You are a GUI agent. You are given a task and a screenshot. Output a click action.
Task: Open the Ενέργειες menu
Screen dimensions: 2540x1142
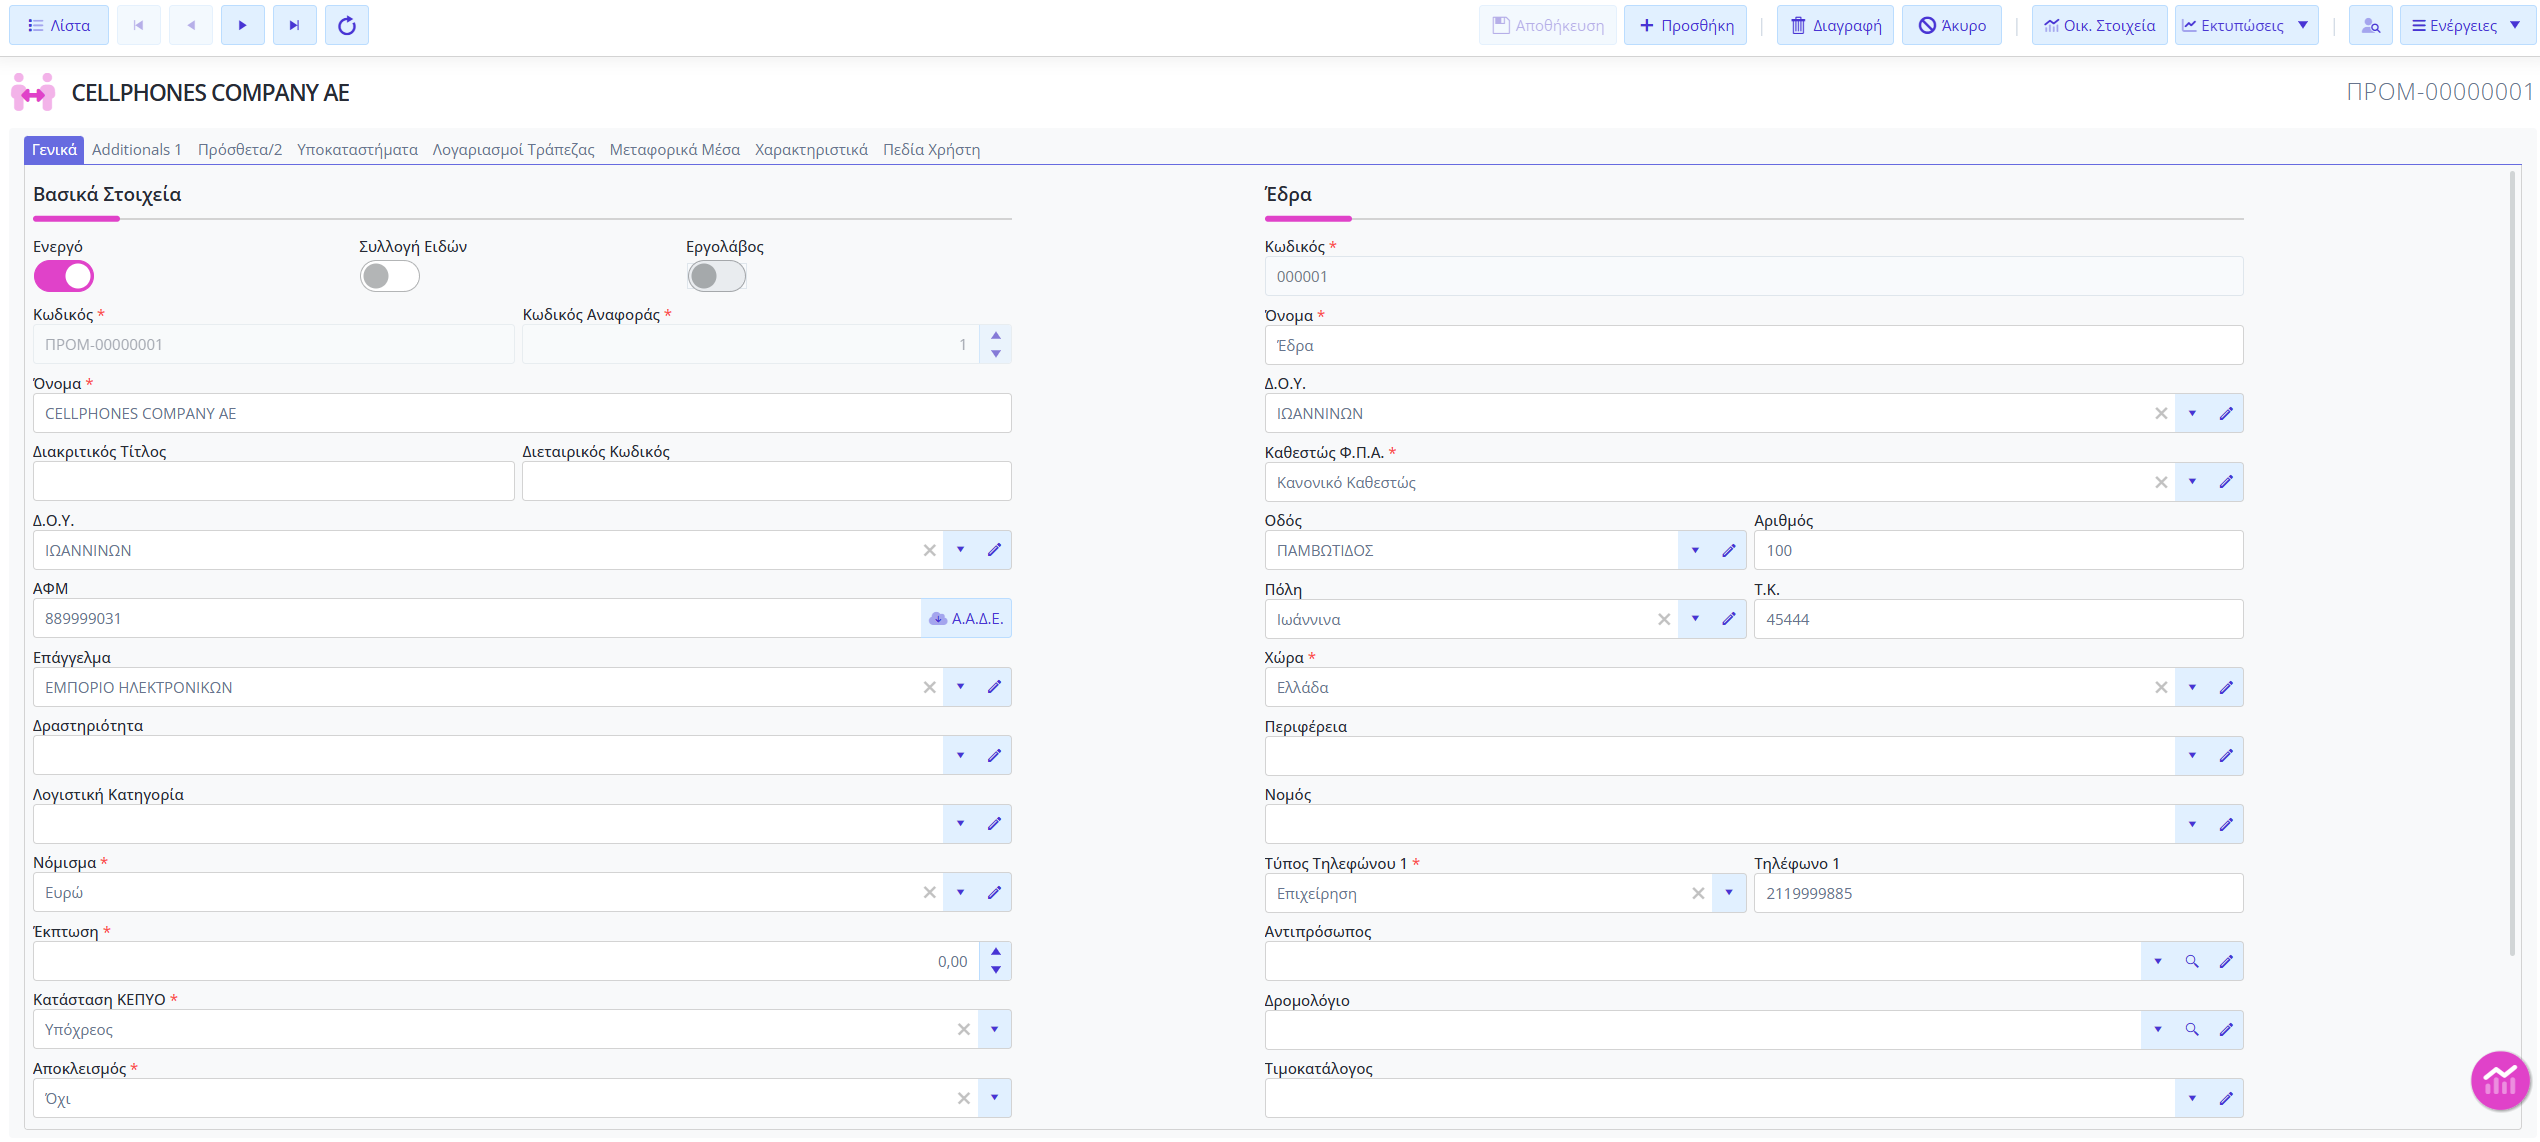(2467, 25)
